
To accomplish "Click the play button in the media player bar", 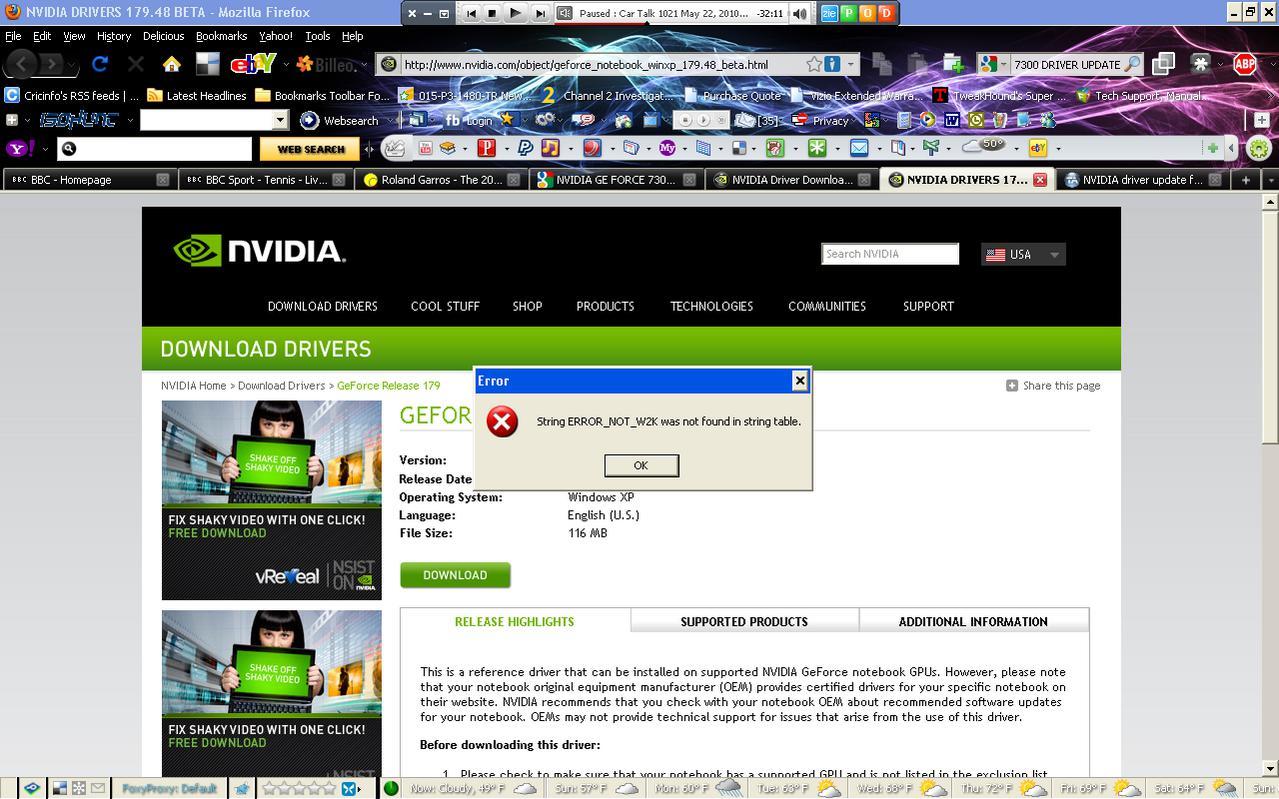I will pos(515,13).
